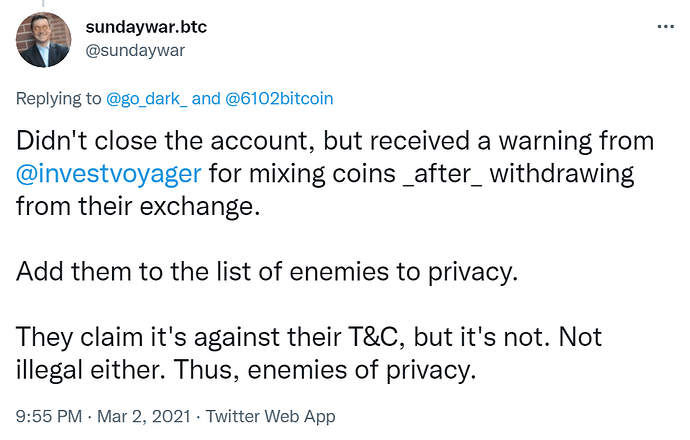Click "and" between the reply mentions
690x440 pixels.
[x=206, y=98]
